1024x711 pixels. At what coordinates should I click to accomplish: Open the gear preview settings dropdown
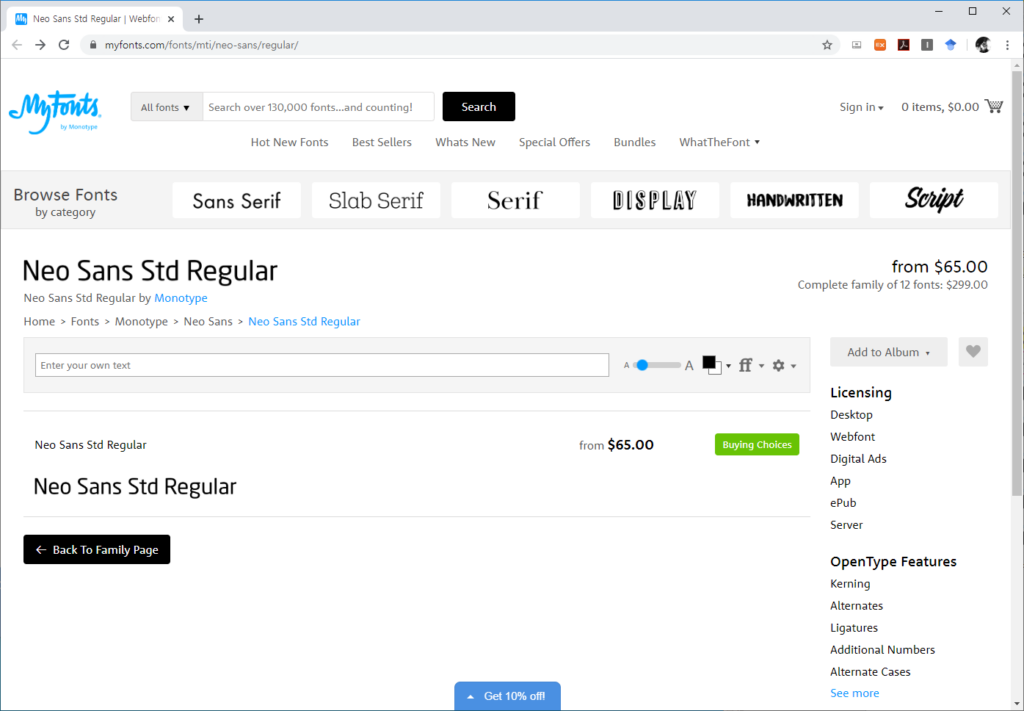coord(784,366)
